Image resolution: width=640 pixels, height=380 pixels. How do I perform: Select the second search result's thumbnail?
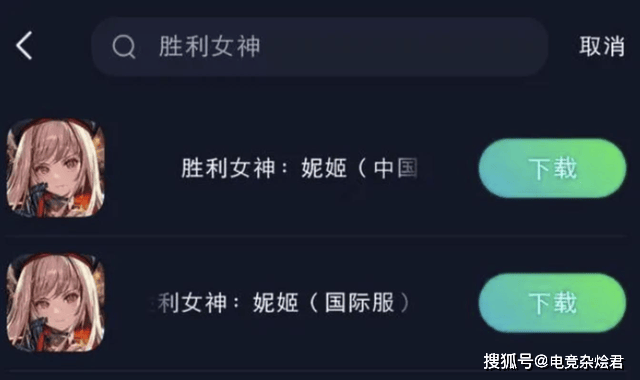click(56, 303)
